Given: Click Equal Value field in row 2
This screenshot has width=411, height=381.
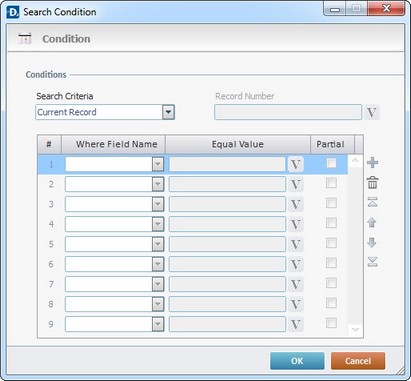Looking at the screenshot, I should point(227,184).
